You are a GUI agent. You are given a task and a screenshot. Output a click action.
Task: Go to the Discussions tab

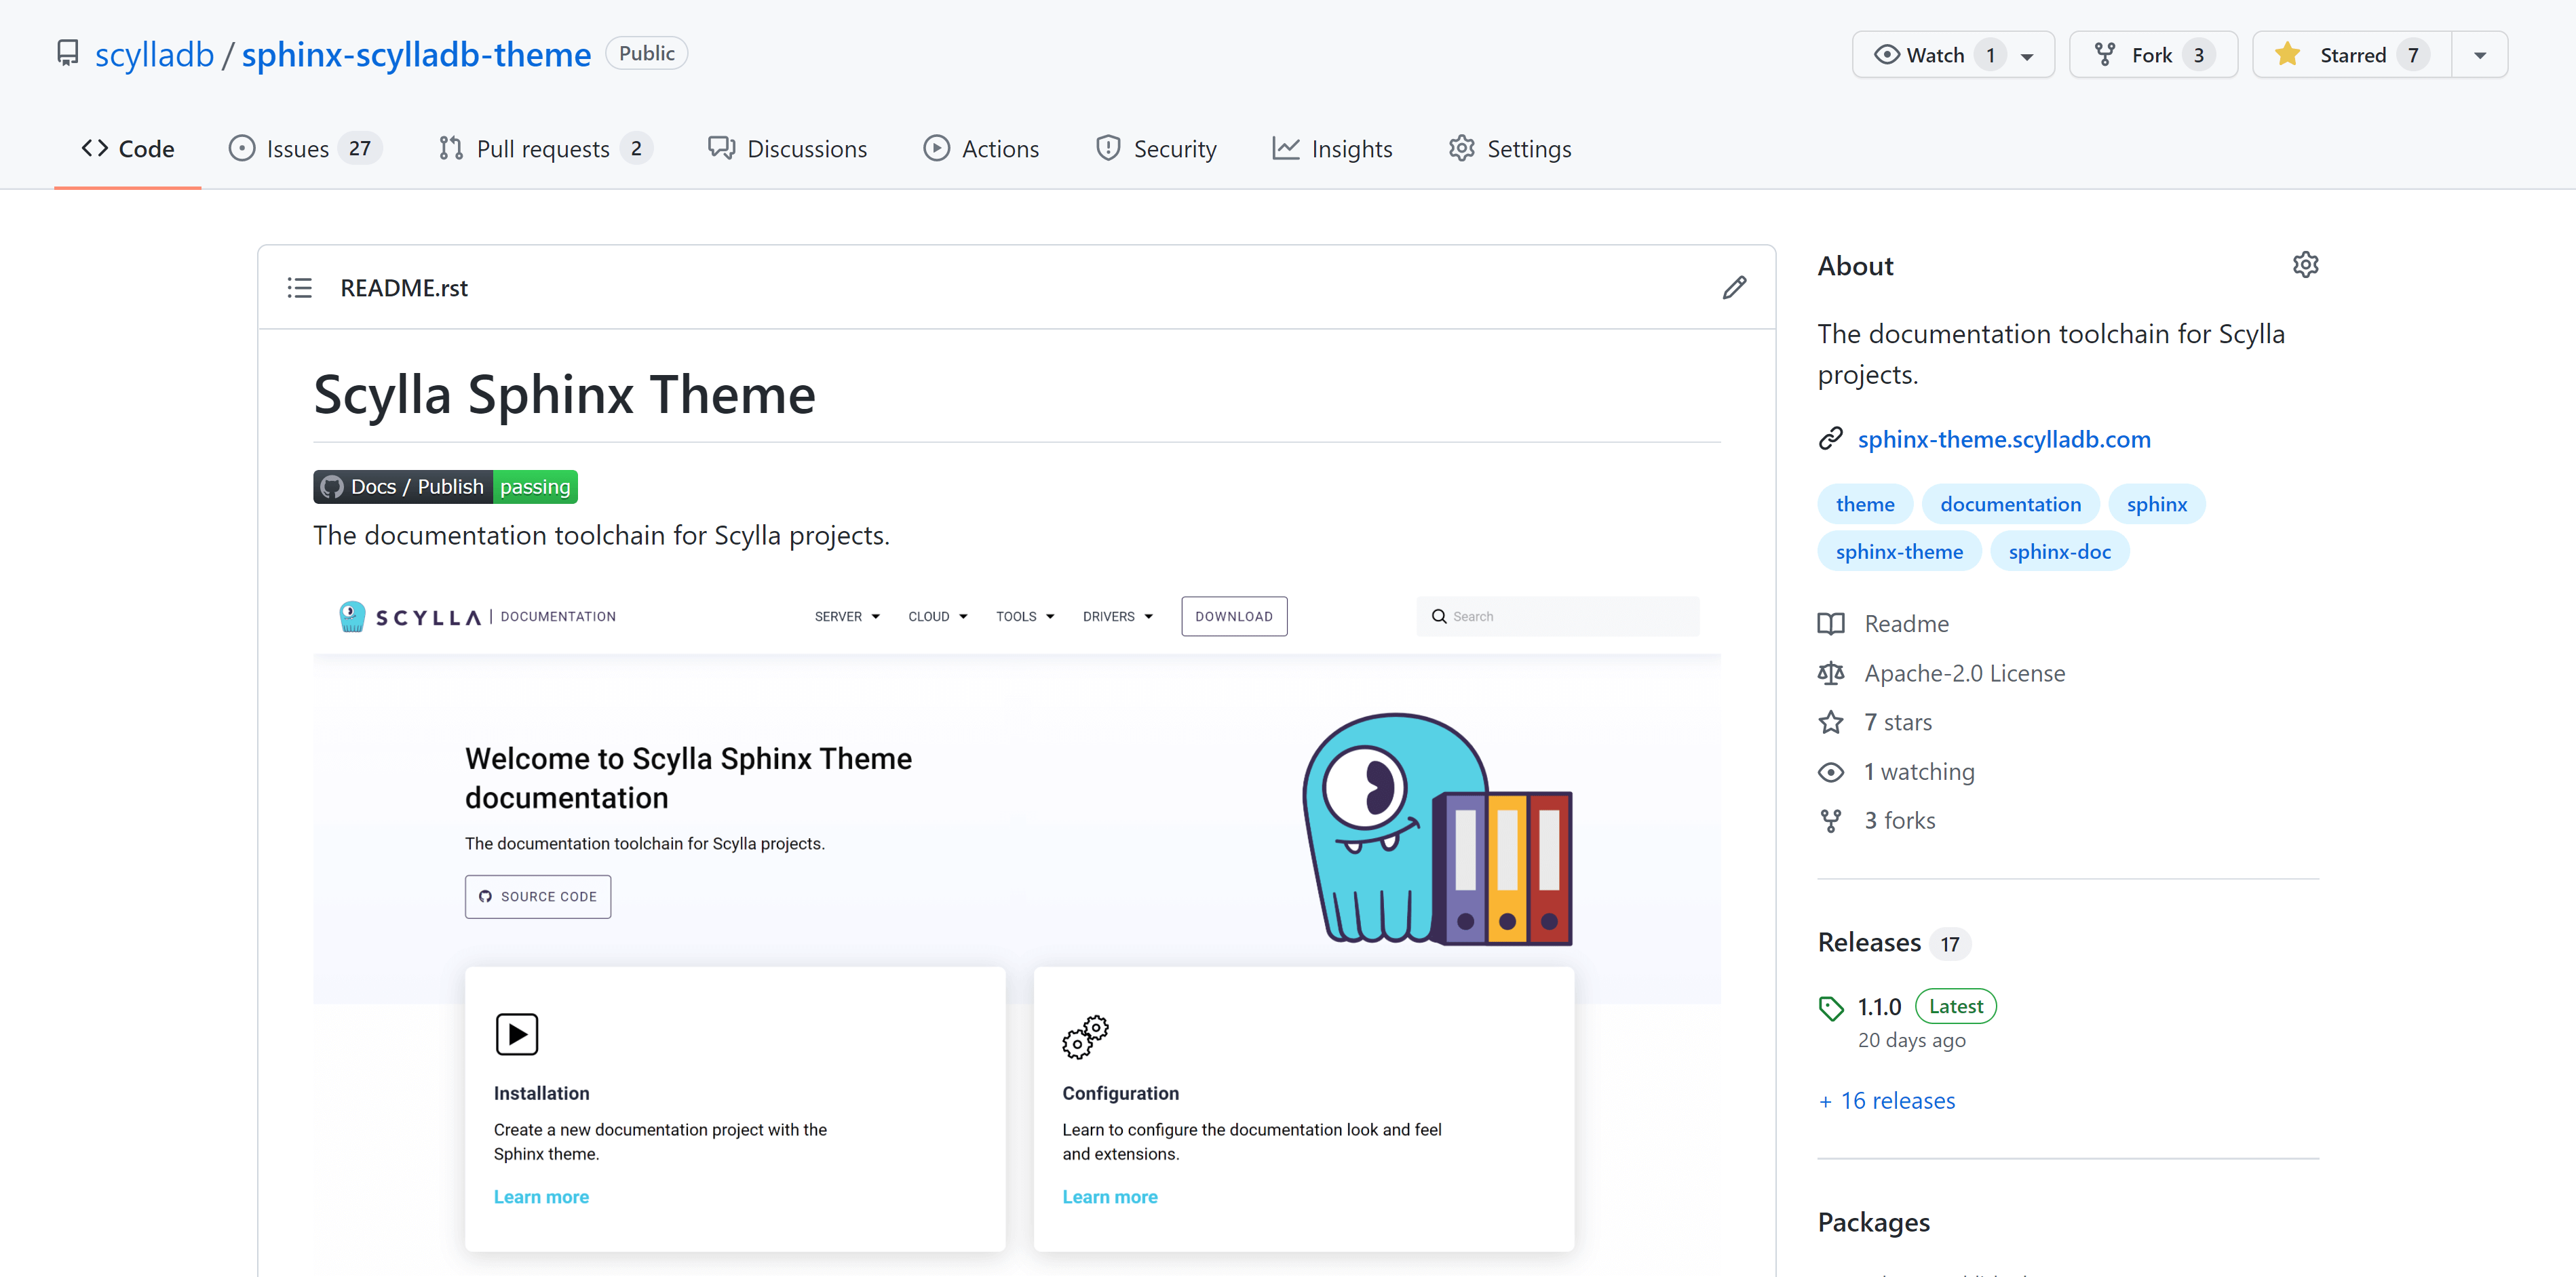788,149
